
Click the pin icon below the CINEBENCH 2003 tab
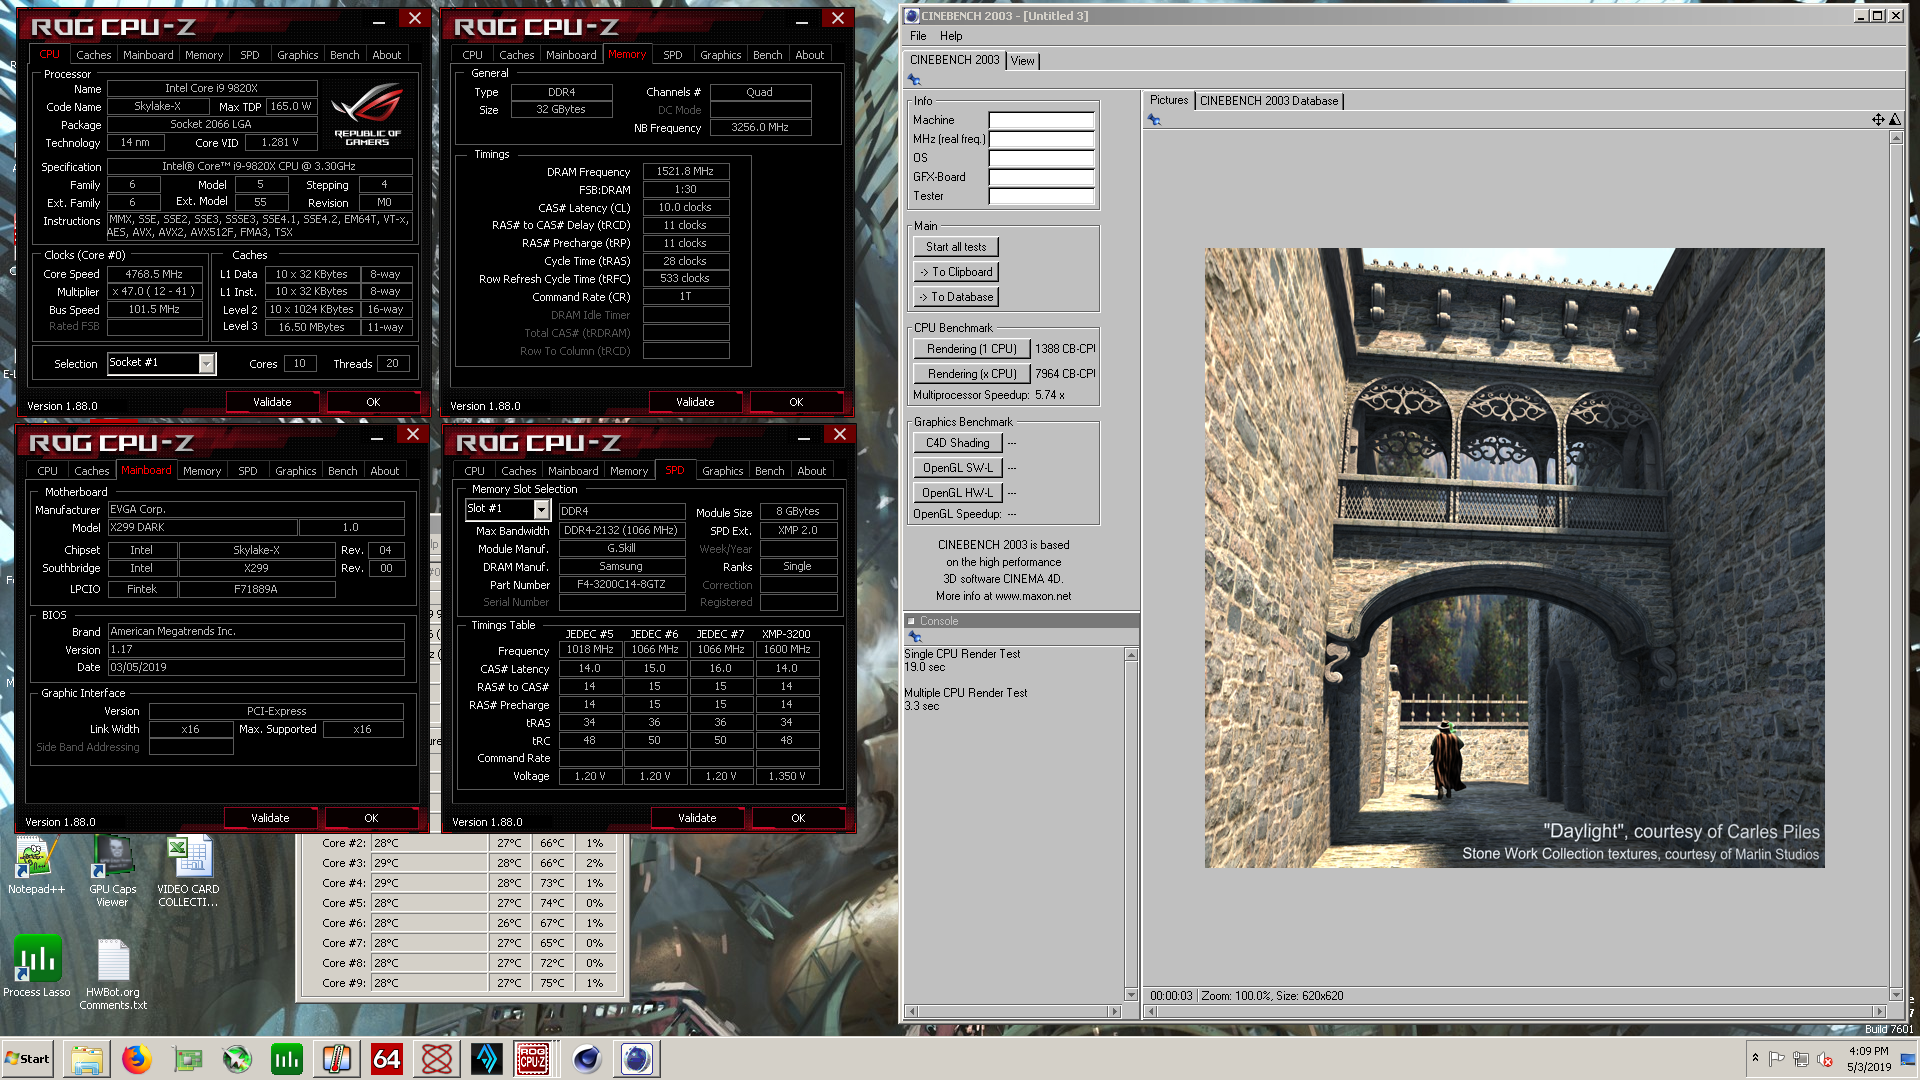[914, 80]
